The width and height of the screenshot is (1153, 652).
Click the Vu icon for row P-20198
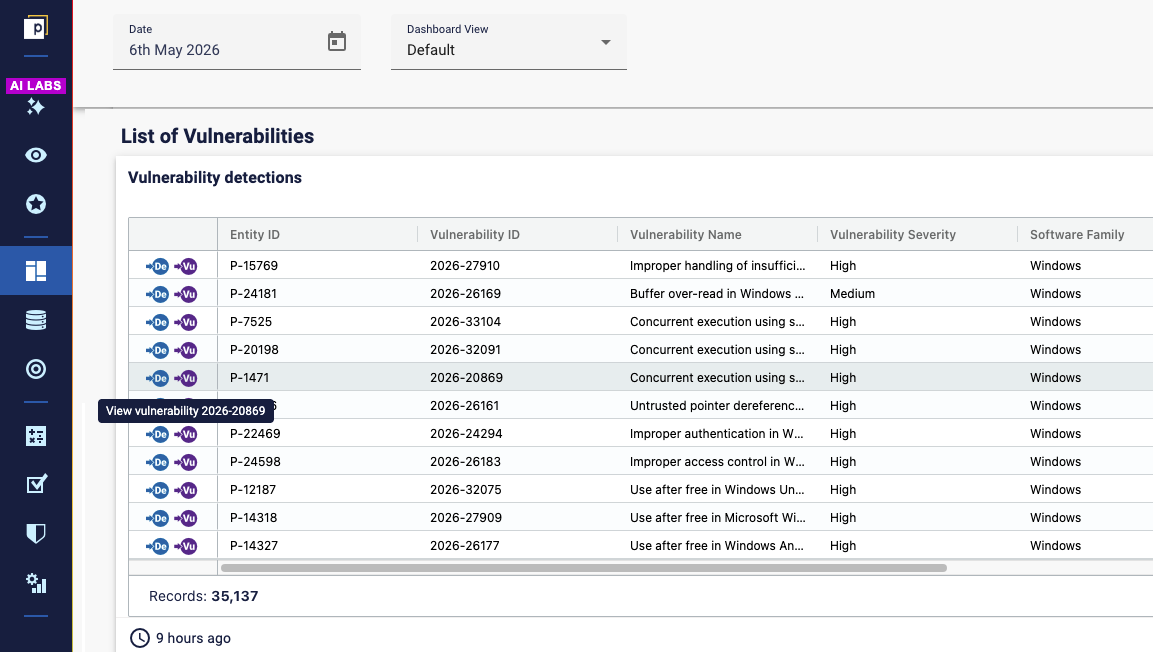[x=186, y=350]
